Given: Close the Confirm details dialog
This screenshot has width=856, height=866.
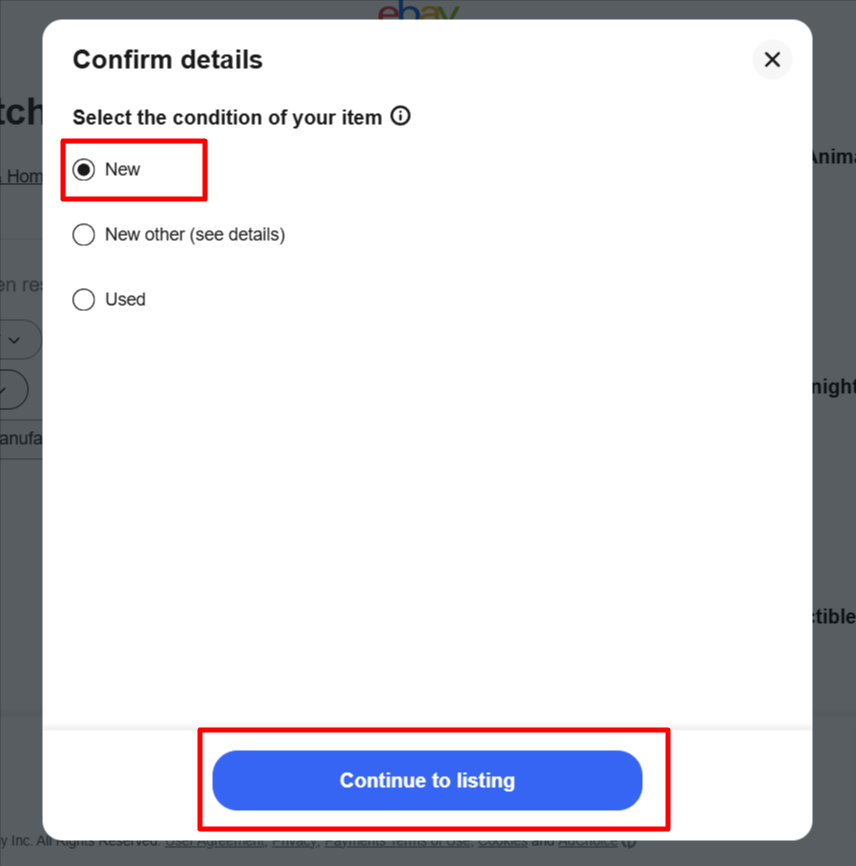Looking at the screenshot, I should [772, 60].
